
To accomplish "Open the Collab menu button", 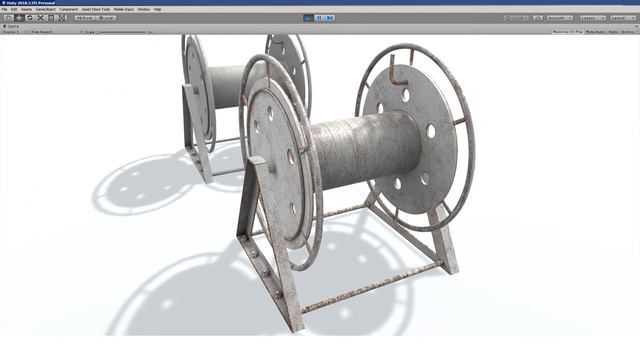I will pyautogui.click(x=517, y=18).
